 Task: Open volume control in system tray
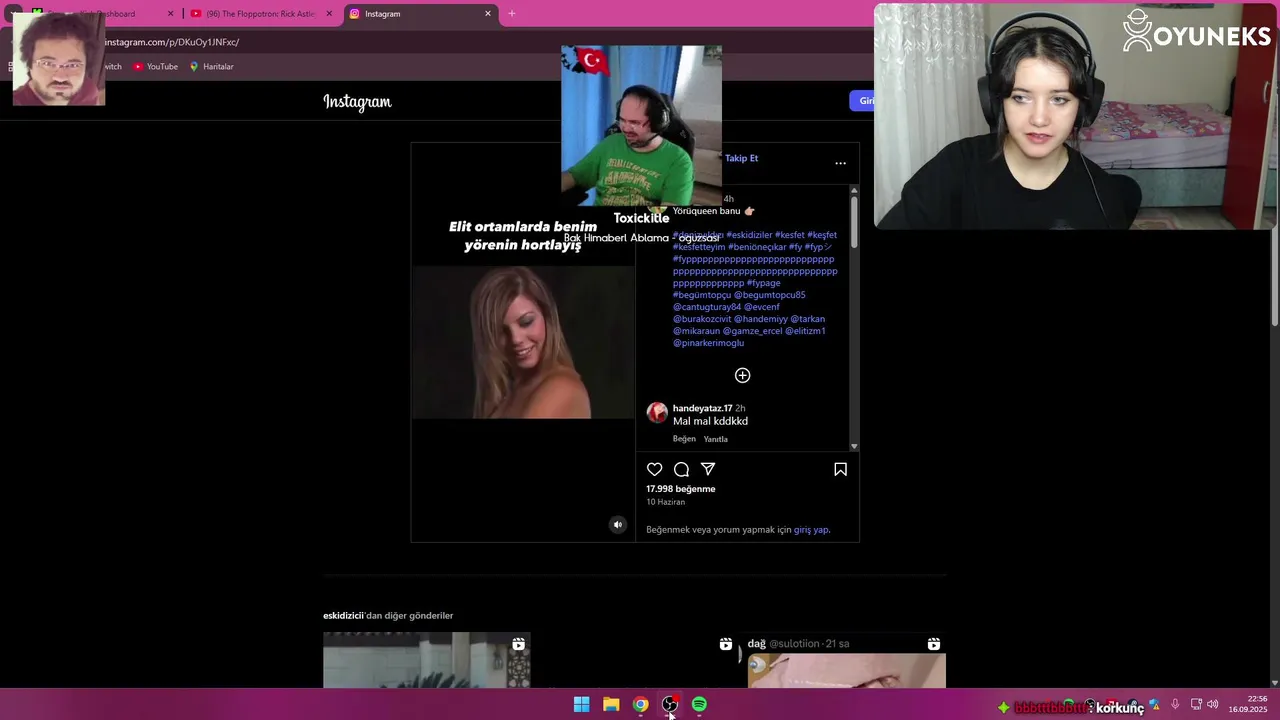(x=1212, y=705)
